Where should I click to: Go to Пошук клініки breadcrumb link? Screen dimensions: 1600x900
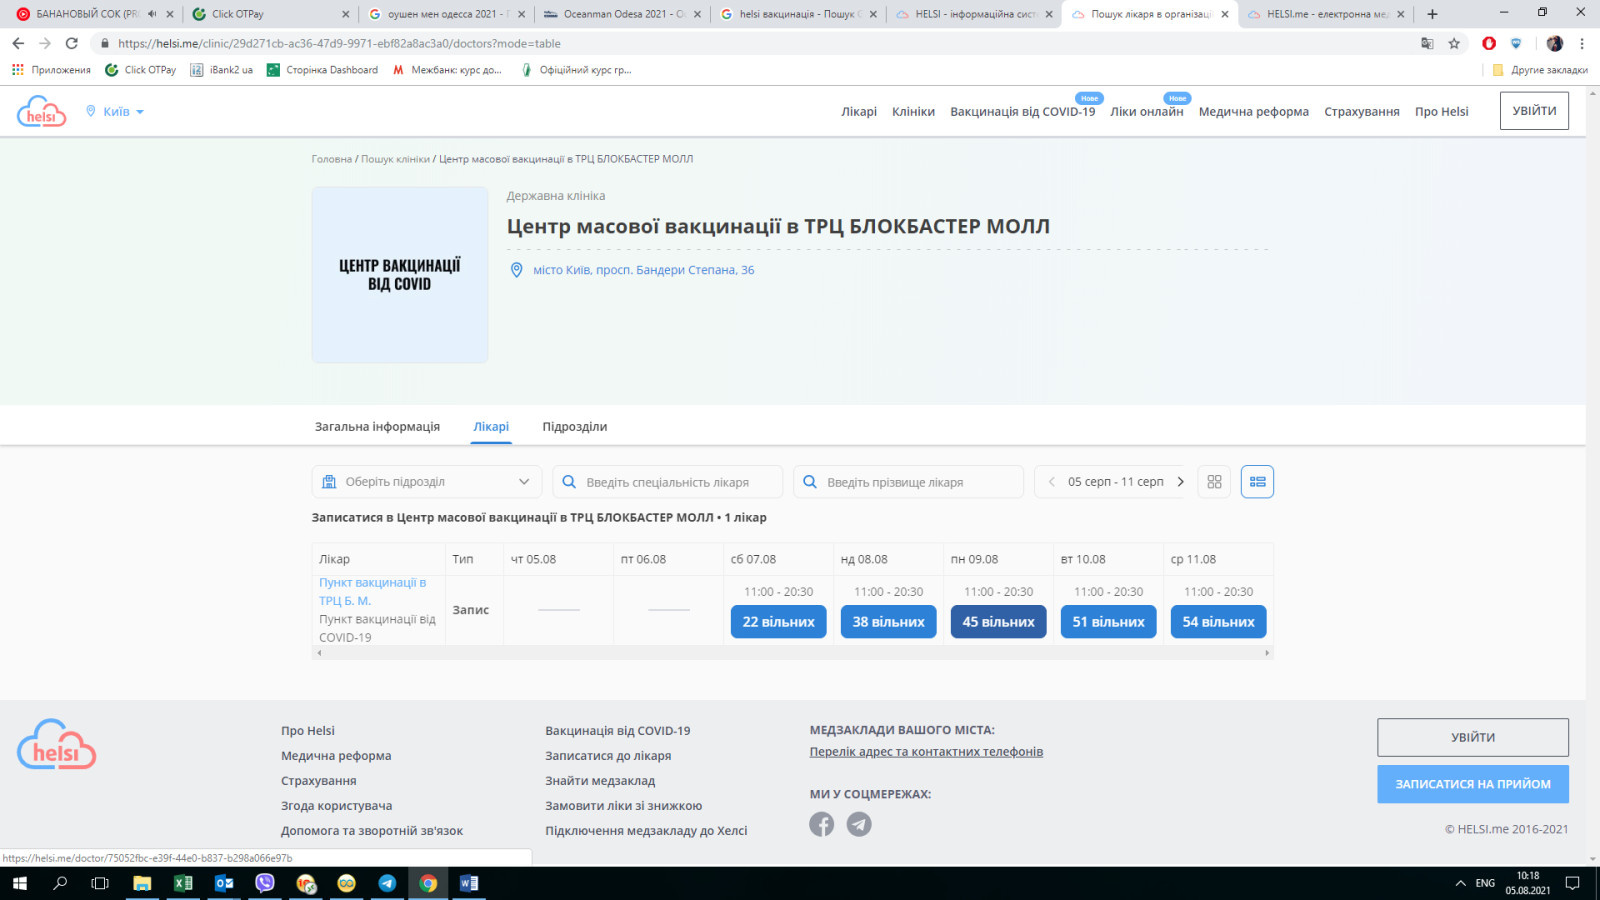pyautogui.click(x=395, y=159)
